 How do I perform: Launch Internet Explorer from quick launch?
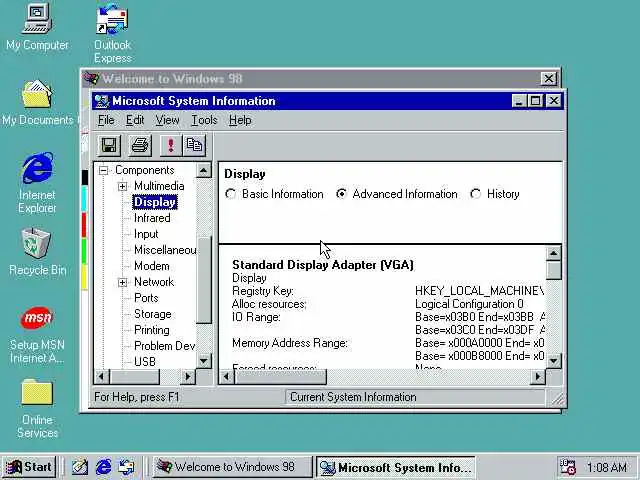coord(103,467)
